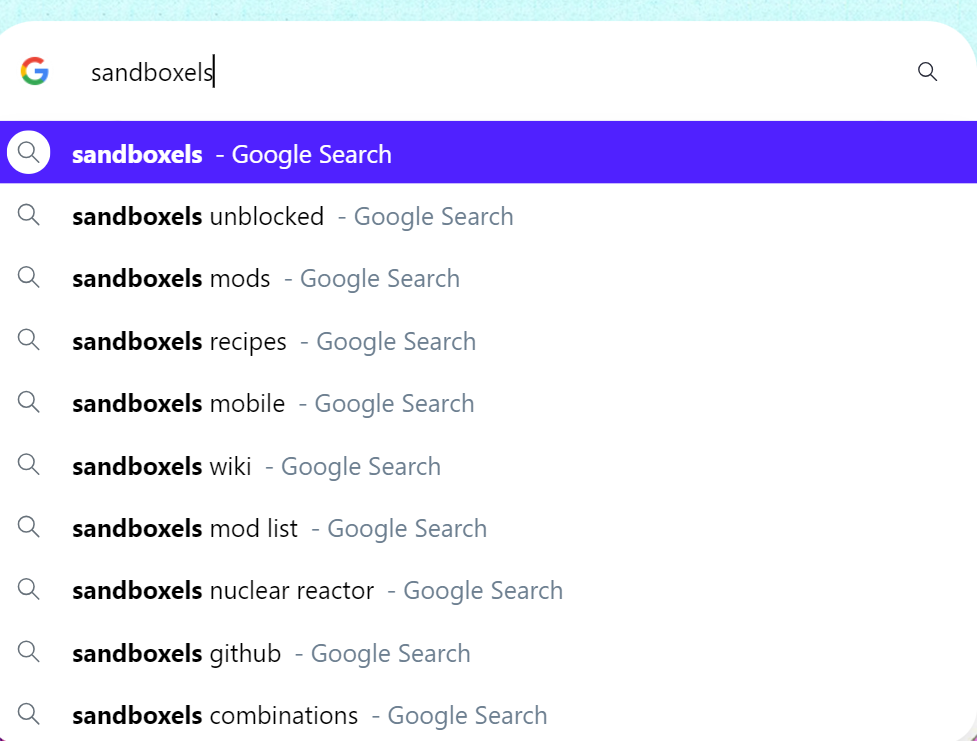Click the Google G logo
Viewport: 977px width, 741px height.
33,72
